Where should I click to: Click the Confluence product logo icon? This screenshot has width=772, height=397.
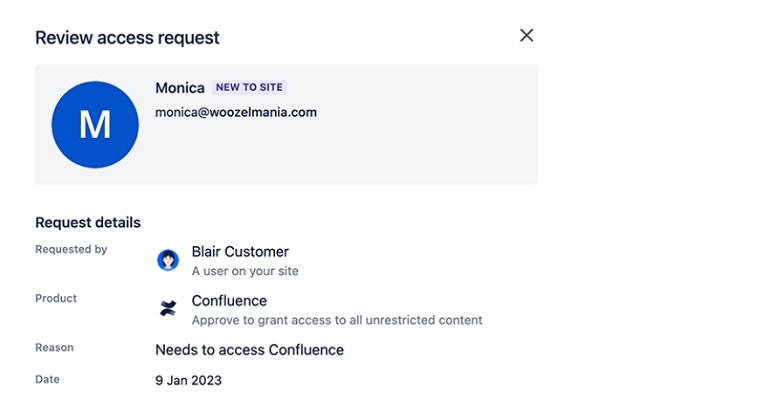click(x=168, y=309)
